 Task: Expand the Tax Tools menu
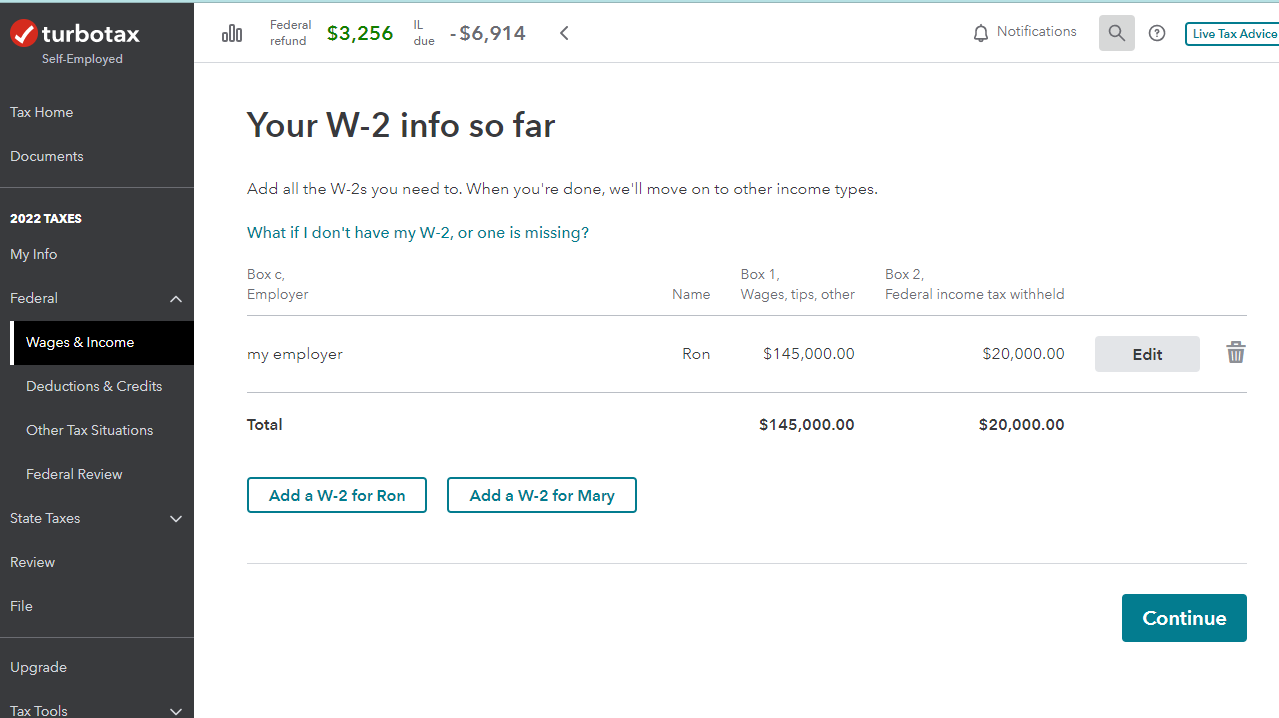pyautogui.click(x=176, y=711)
